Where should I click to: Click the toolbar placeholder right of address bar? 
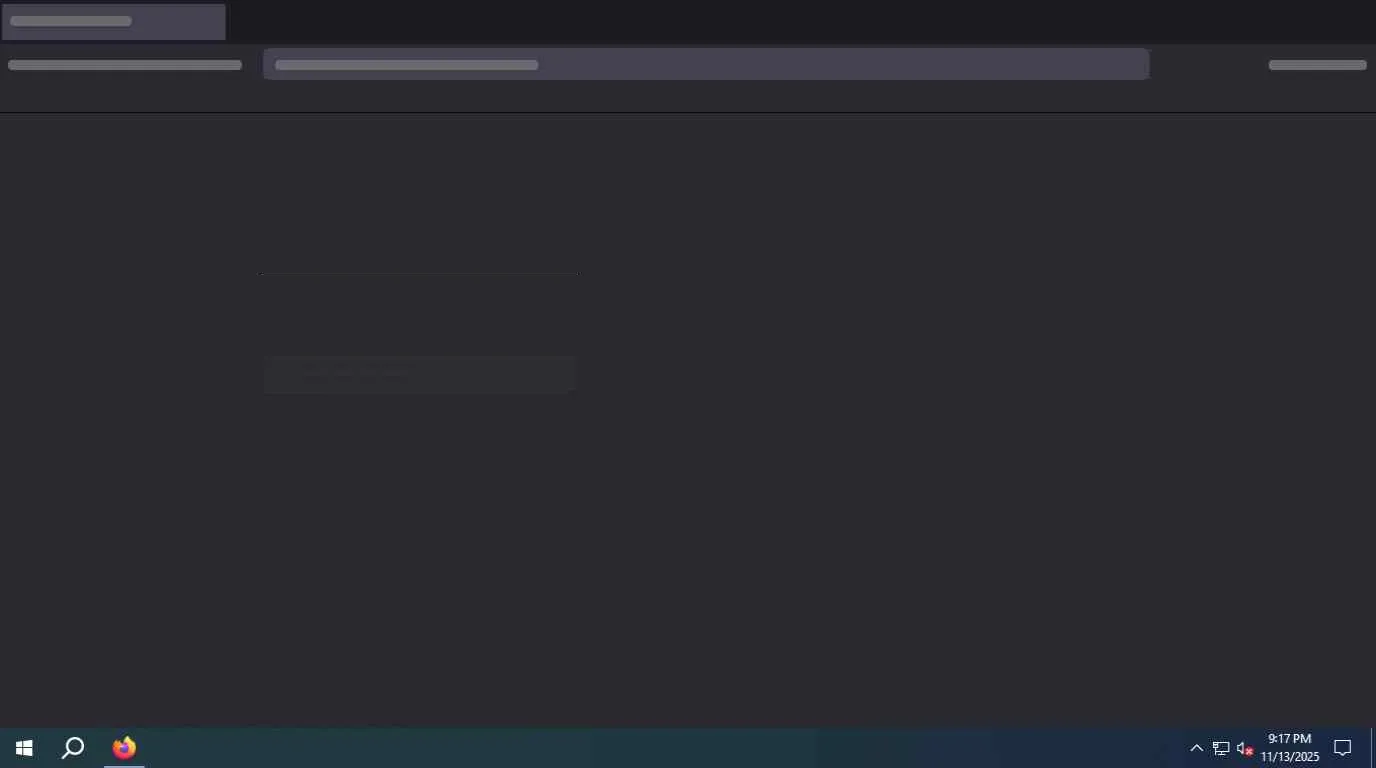click(x=1317, y=65)
